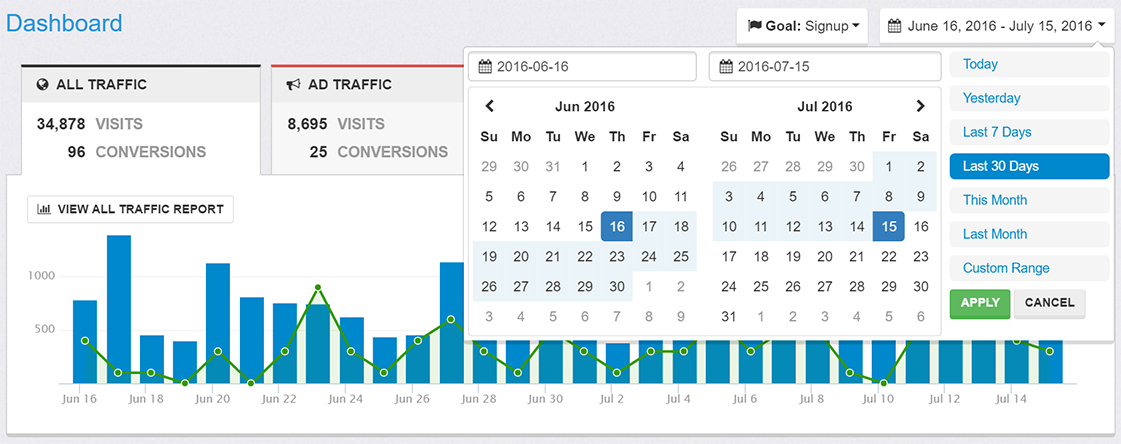1121x444 pixels.
Task: Click the bar chart icon in report button
Action: pyautogui.click(x=44, y=209)
